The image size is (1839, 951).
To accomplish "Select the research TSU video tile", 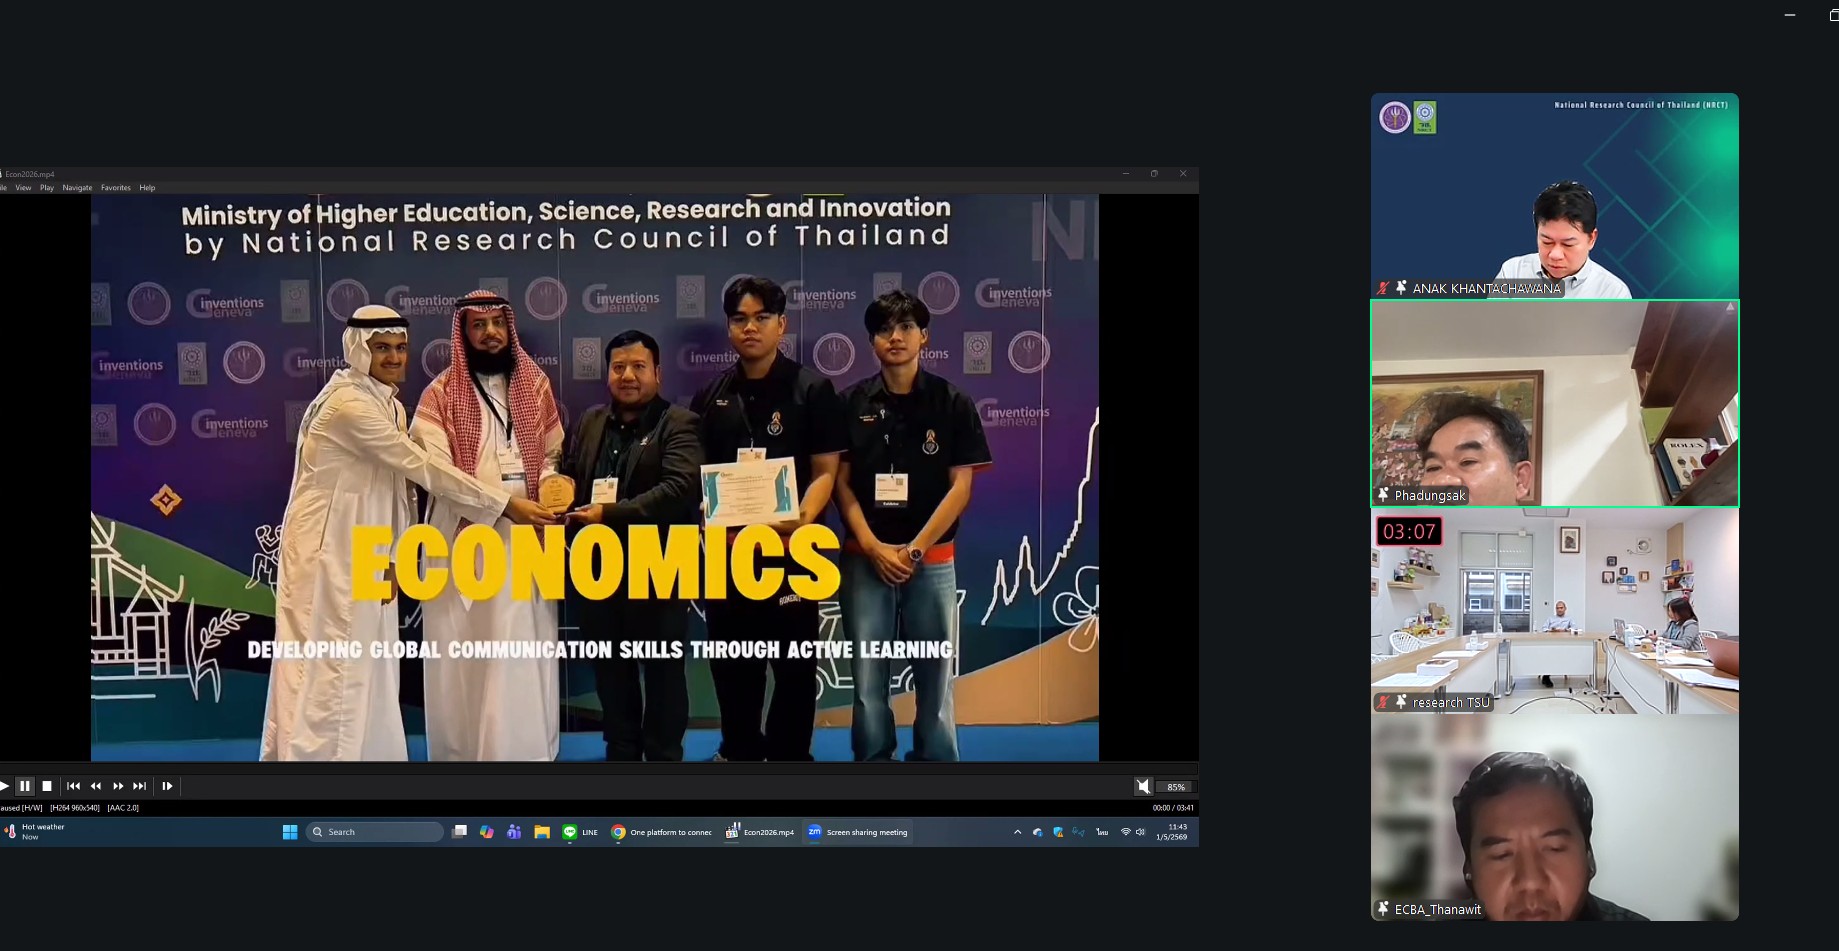I will (1555, 611).
